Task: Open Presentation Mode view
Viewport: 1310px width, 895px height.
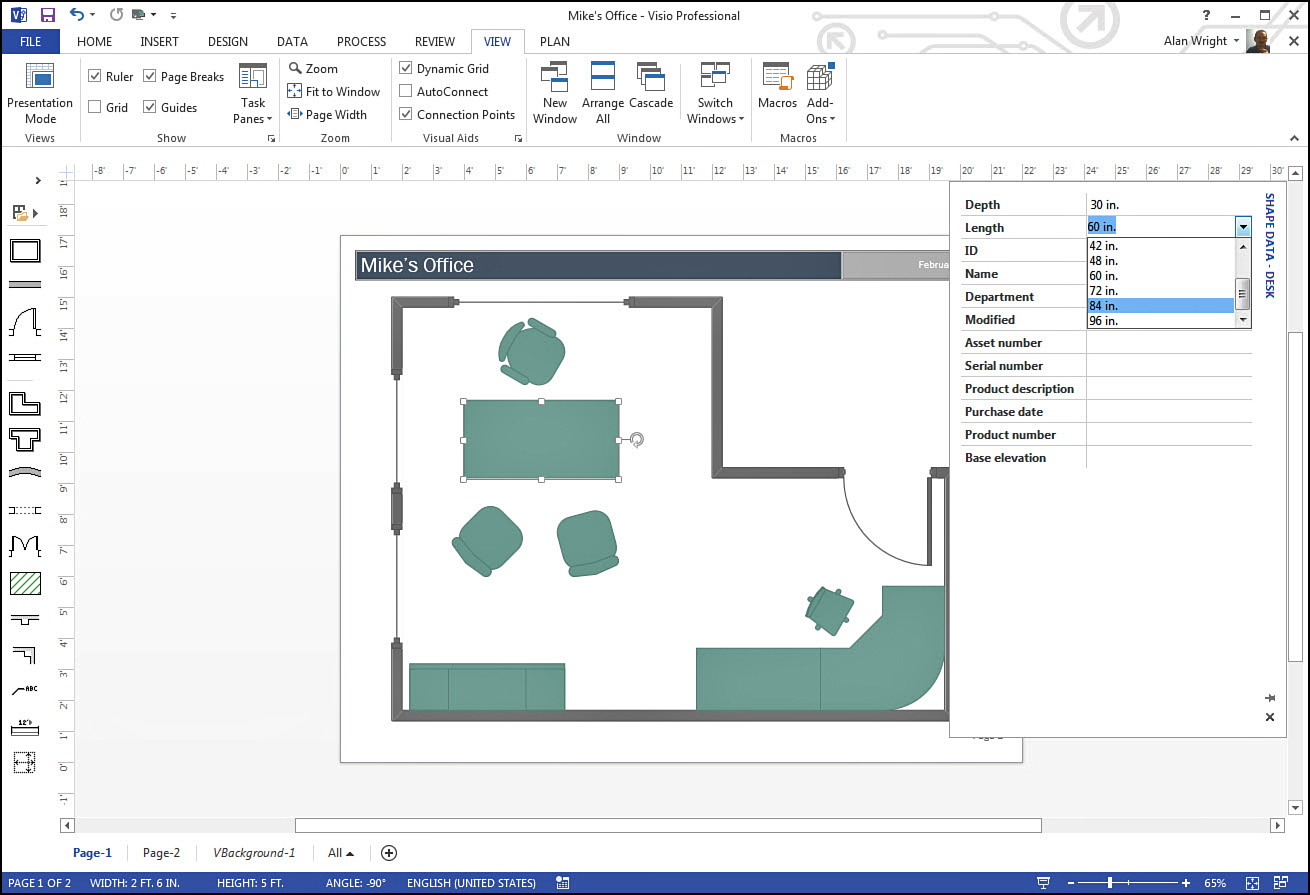Action: [40, 93]
